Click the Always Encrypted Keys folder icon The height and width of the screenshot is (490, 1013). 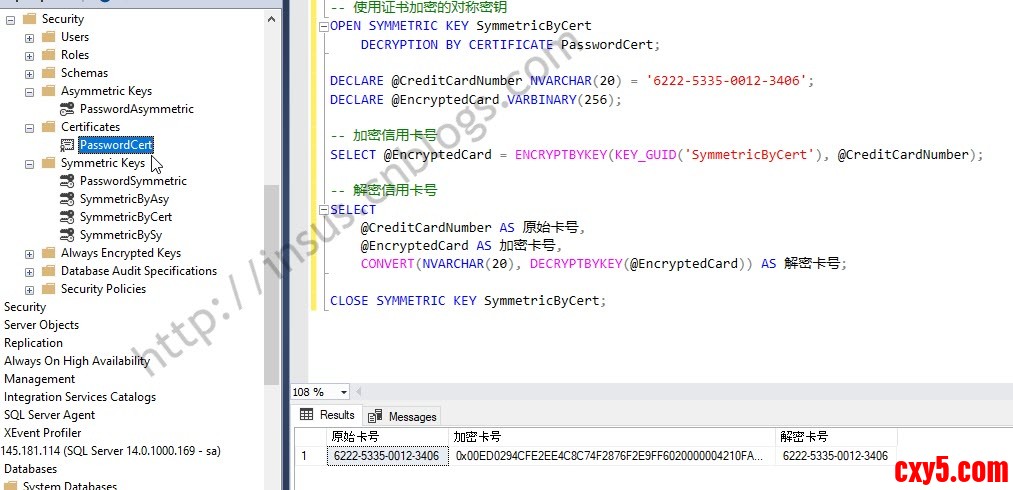point(48,253)
